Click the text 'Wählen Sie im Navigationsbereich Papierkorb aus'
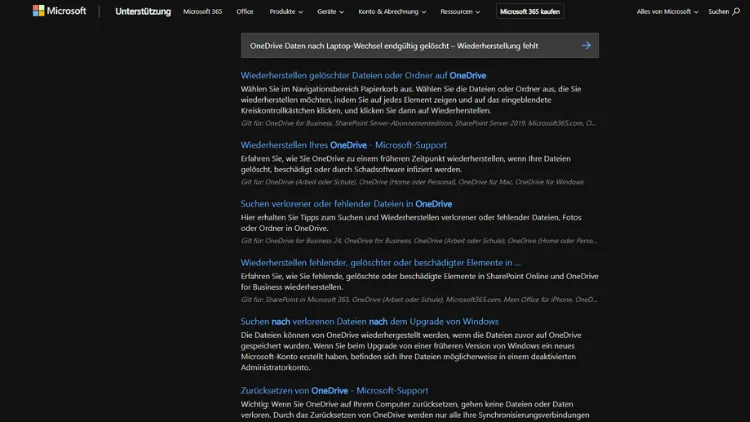The height and width of the screenshot is (422, 750). (x=327, y=89)
